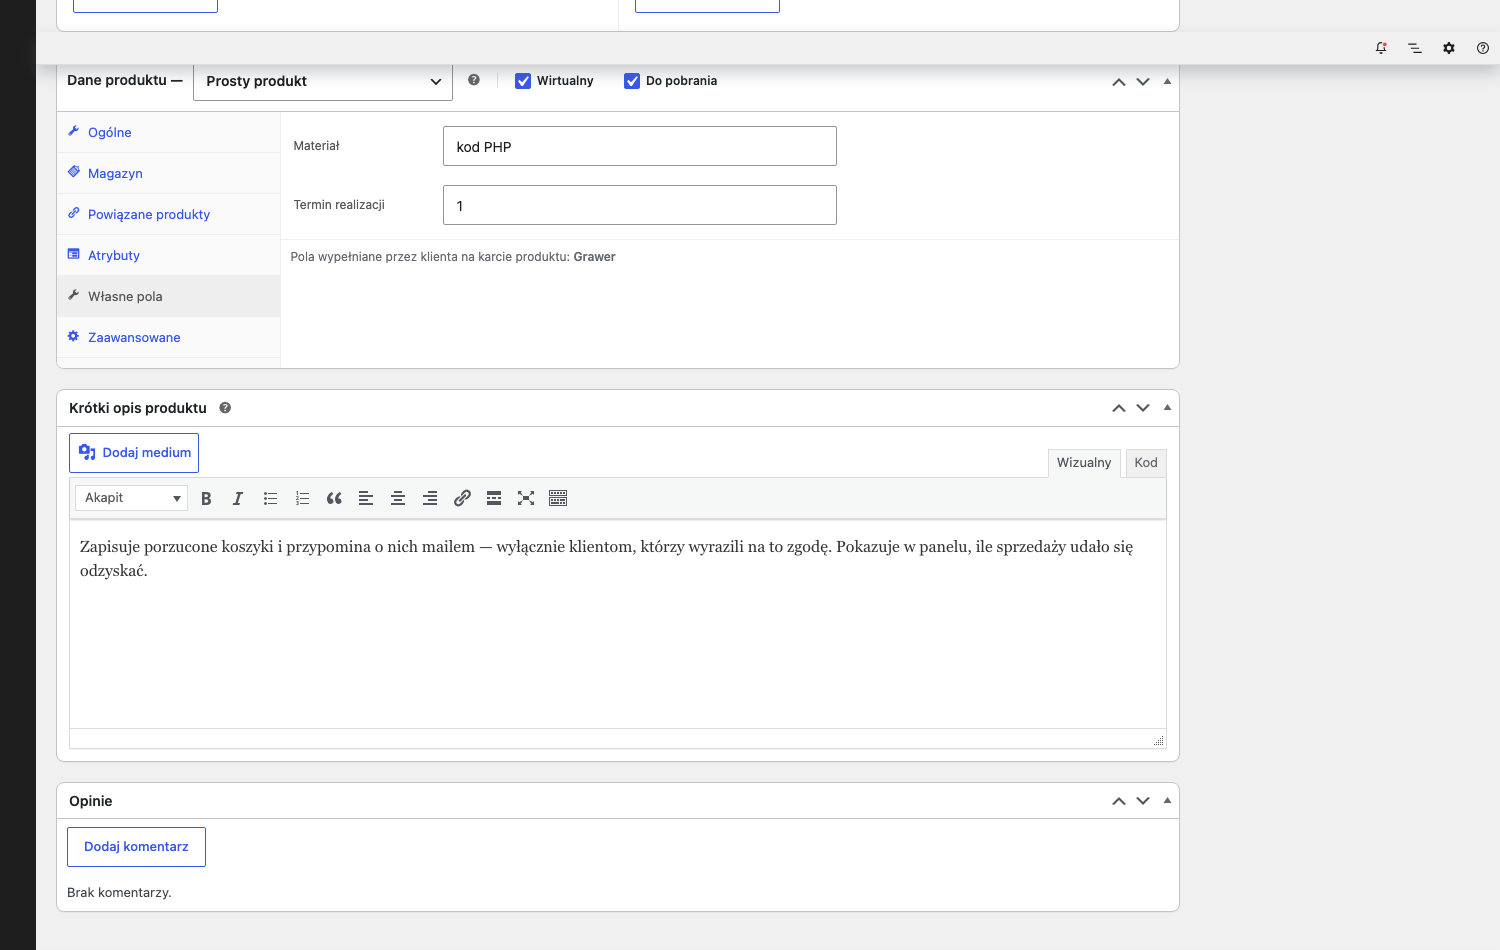Screen dimensions: 1500x950
Task: Open list view icon in top bar
Action: point(1415,48)
